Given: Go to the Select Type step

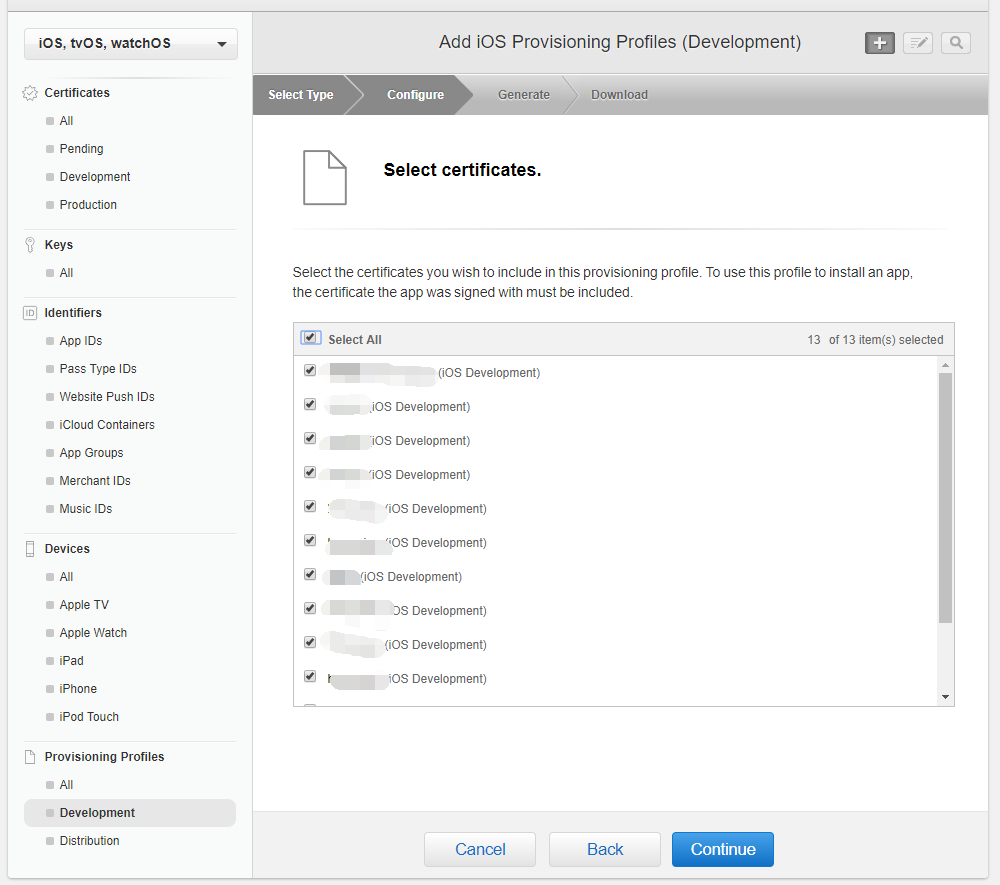Looking at the screenshot, I should (x=301, y=95).
